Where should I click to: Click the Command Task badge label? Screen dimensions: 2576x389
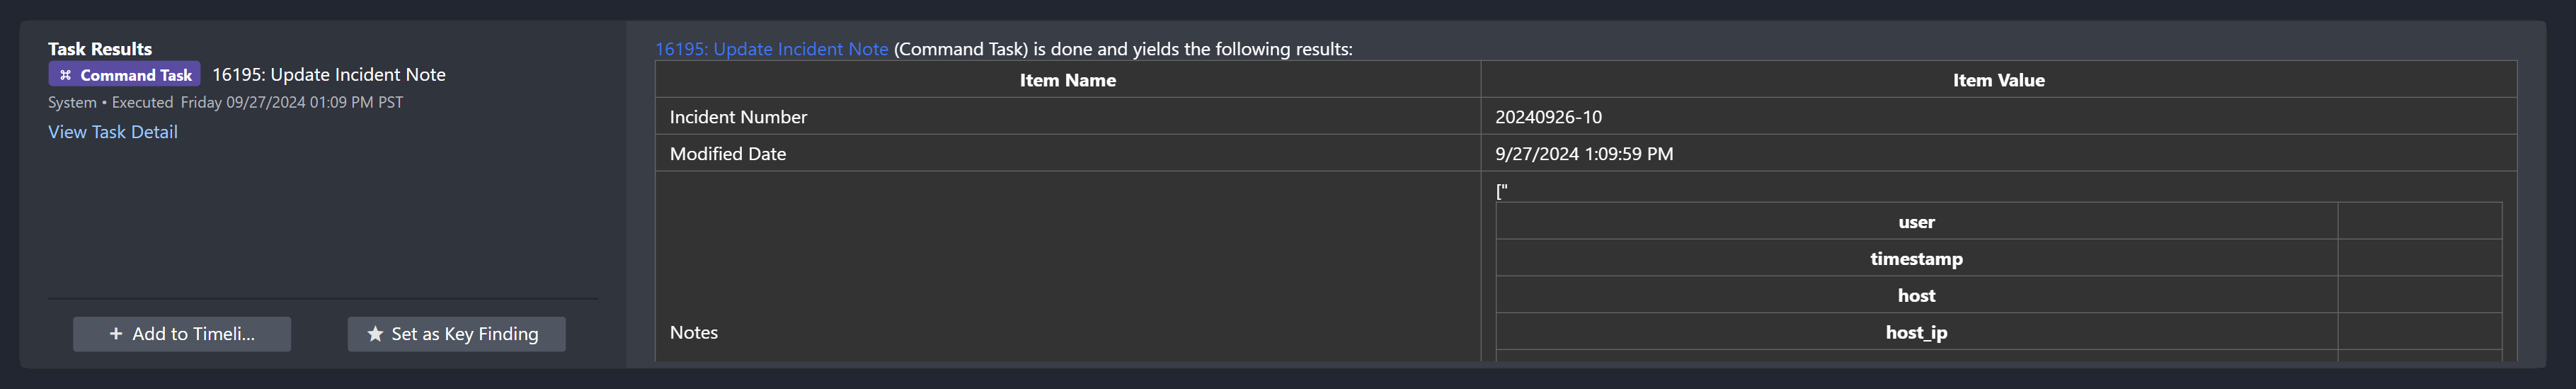pyautogui.click(x=136, y=75)
